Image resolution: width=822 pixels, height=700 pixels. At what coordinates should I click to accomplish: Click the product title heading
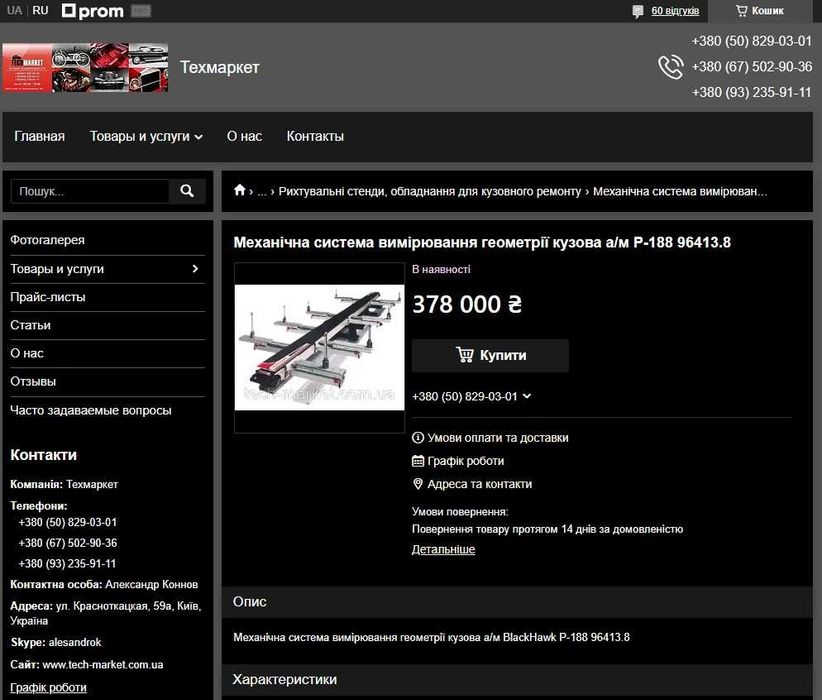(x=482, y=242)
